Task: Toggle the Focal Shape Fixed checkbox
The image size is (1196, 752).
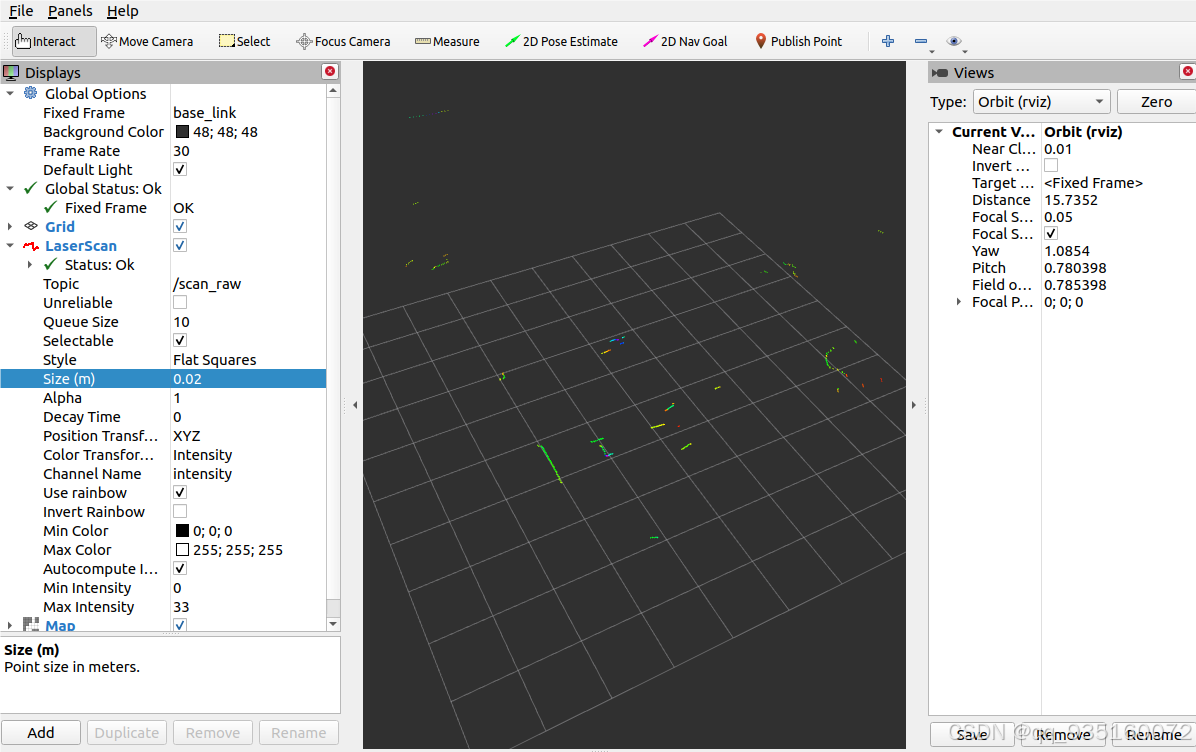Action: tap(1051, 233)
